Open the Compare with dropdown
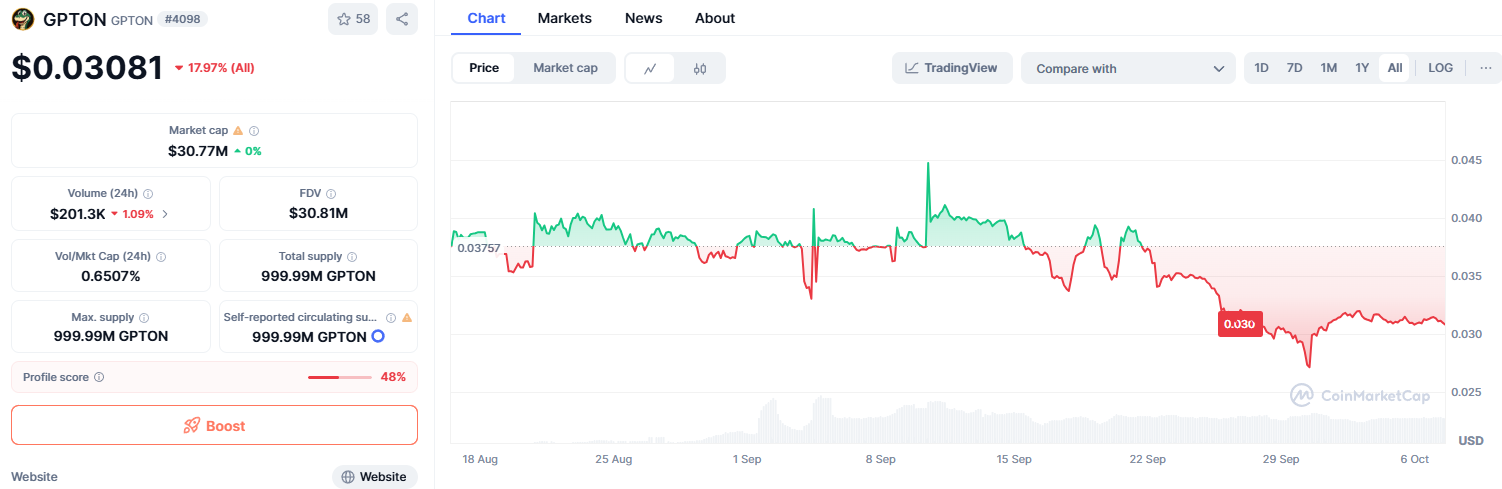Viewport: 1502px width, 489px height. click(1128, 68)
